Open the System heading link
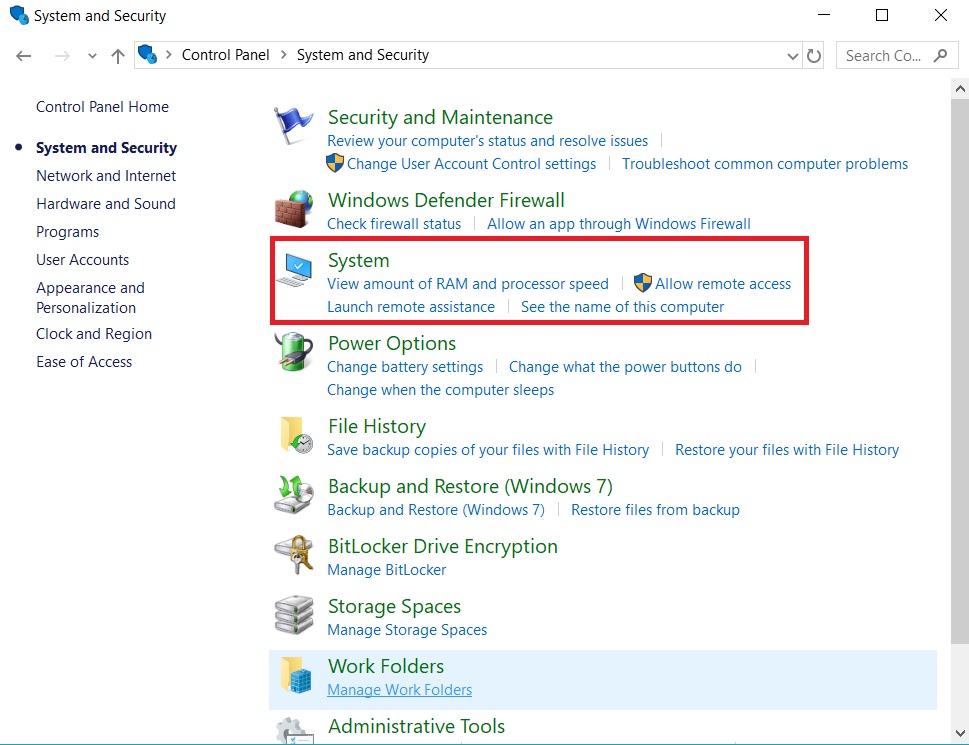Viewport: 969px width, 745px height. [x=358, y=261]
